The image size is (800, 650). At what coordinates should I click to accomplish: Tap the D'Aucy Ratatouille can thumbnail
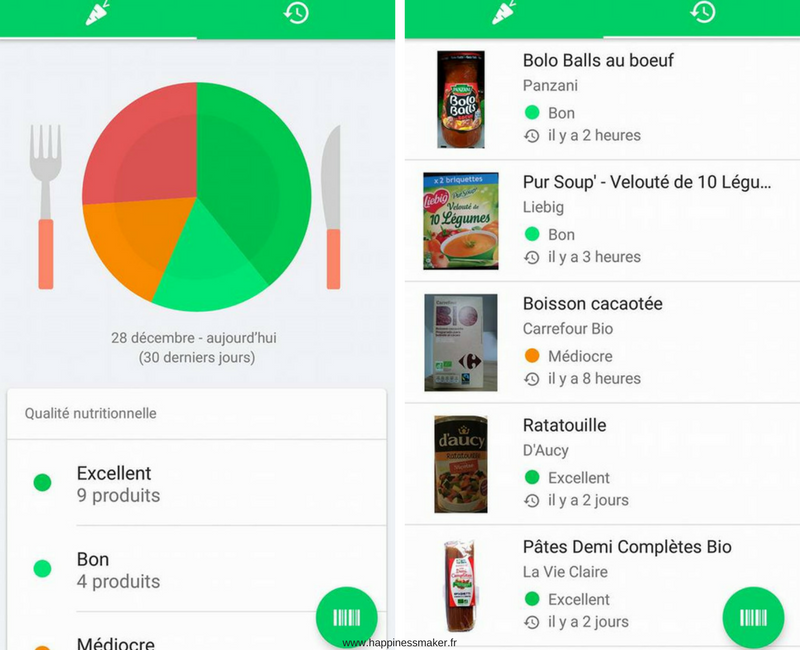tap(461, 464)
